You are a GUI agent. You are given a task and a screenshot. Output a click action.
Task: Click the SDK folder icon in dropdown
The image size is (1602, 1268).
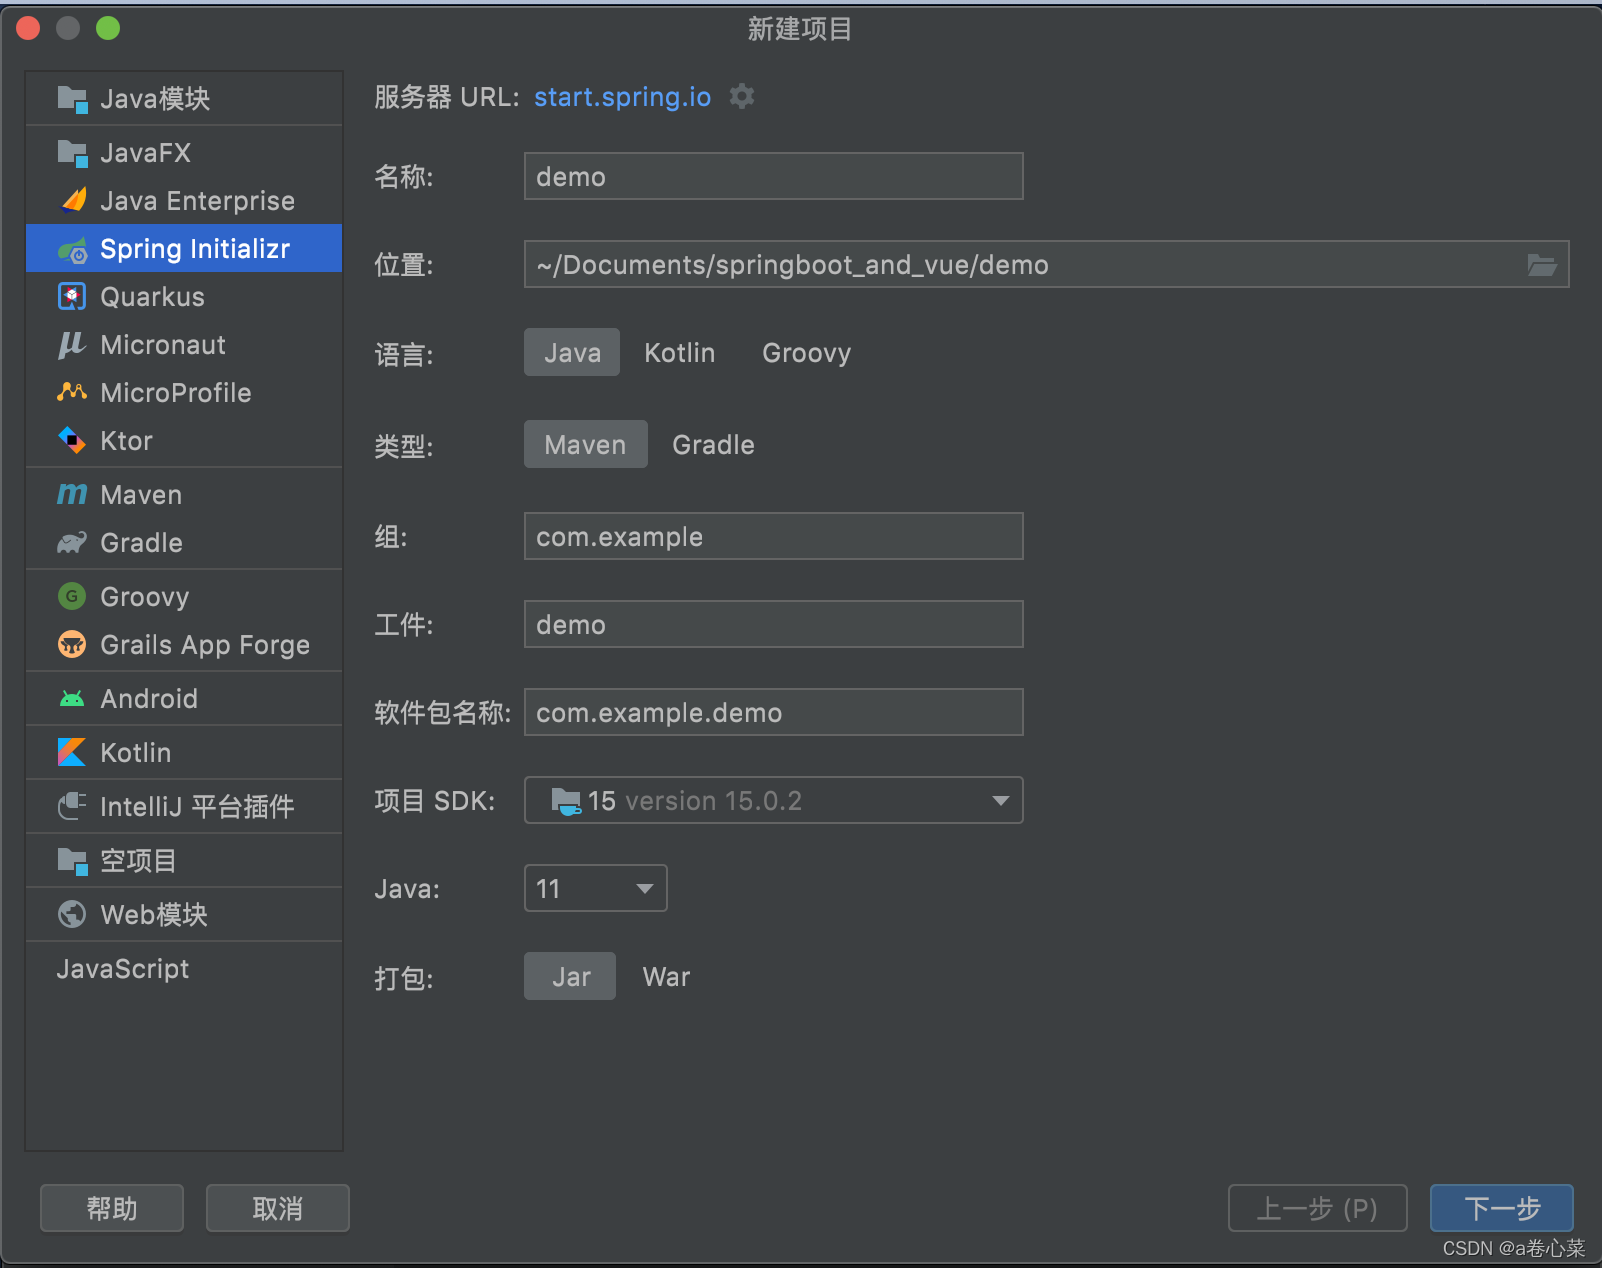click(x=566, y=801)
